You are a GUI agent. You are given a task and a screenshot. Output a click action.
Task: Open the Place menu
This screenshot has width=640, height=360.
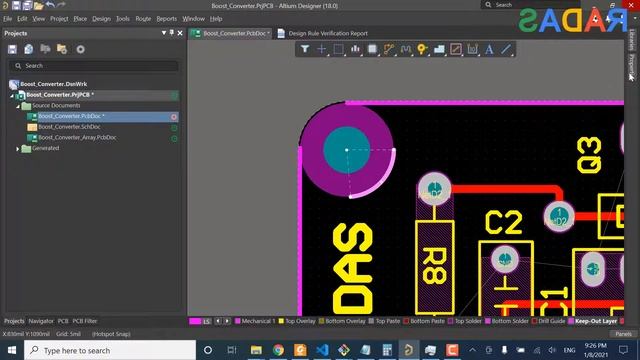tap(80, 19)
